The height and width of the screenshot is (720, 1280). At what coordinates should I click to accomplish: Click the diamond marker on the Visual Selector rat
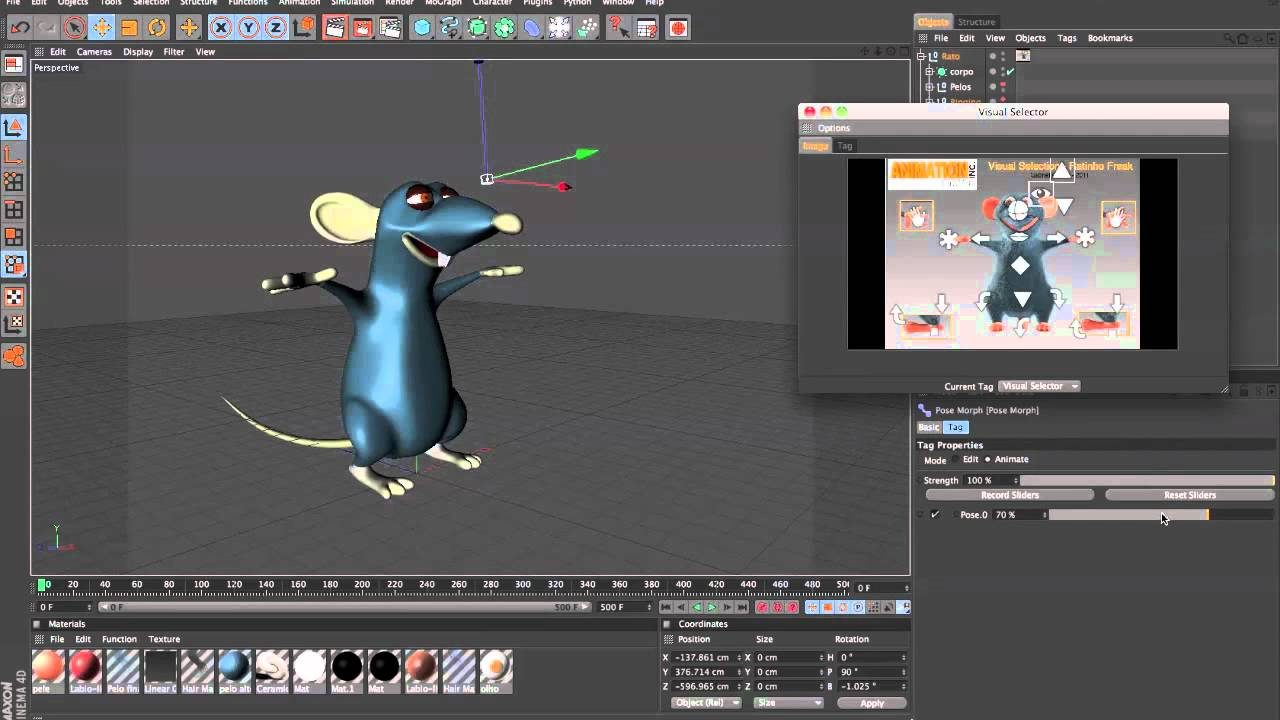point(1020,266)
